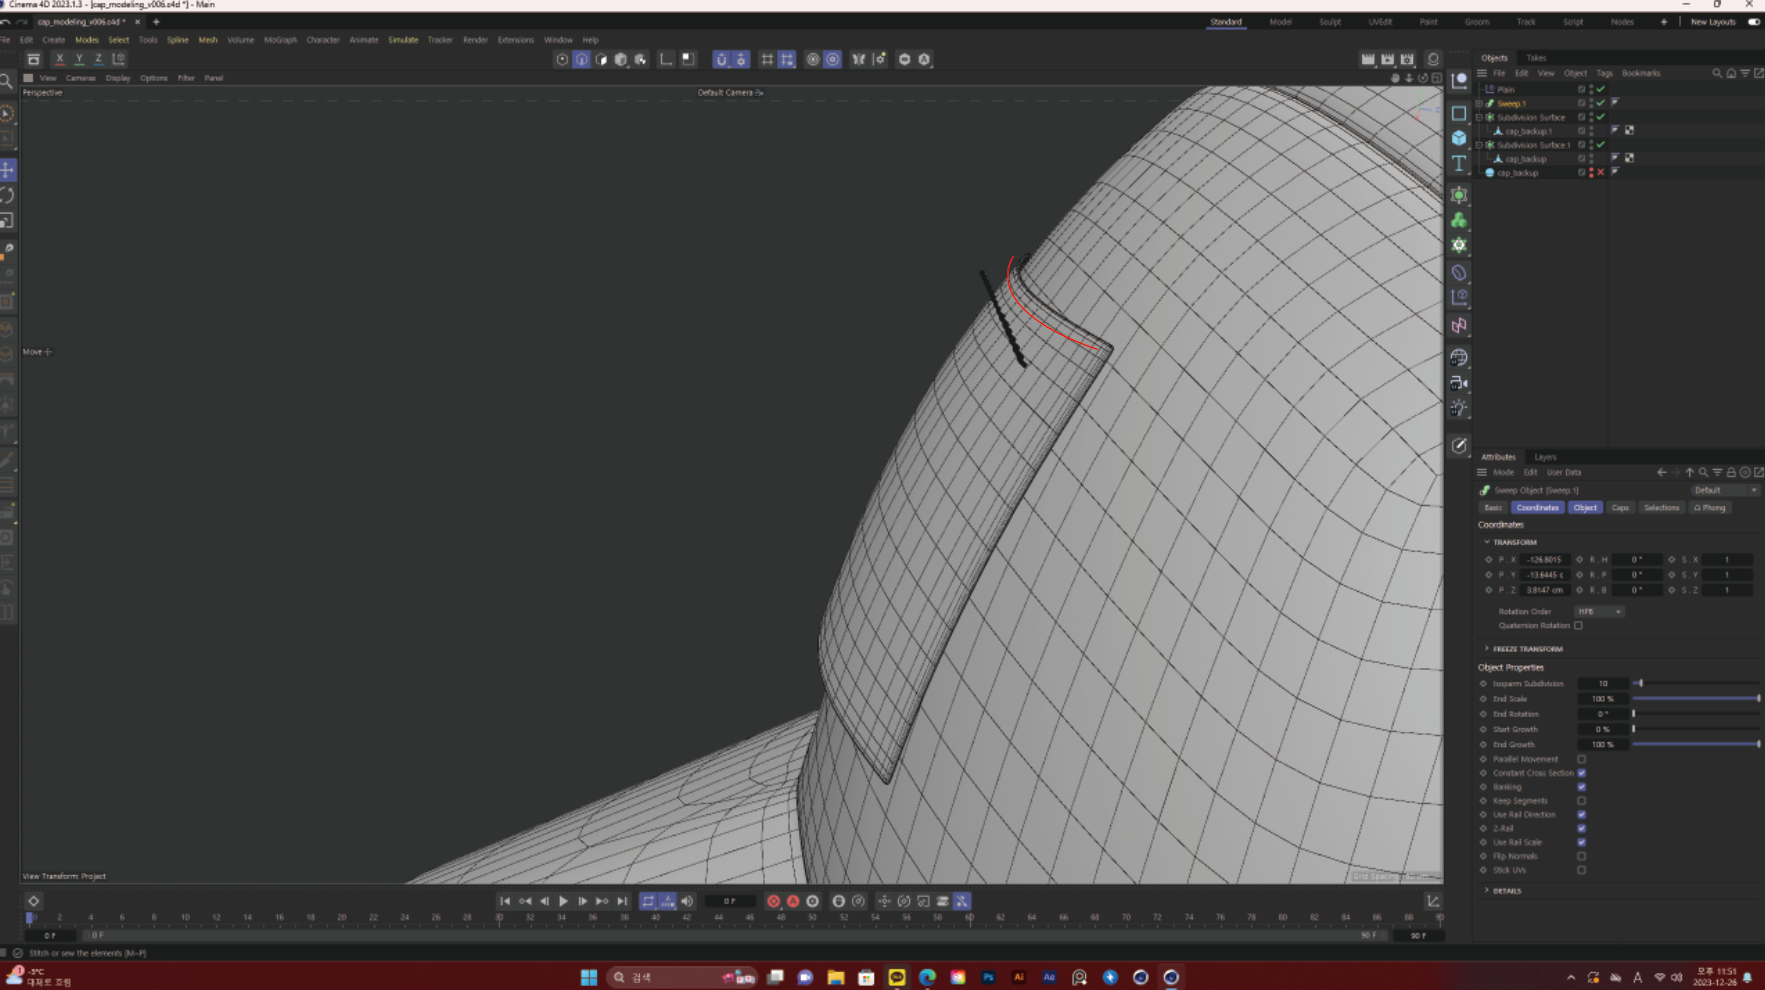This screenshot has height=990, width=1765.
Task: Click the Cube primitive icon in right palette
Action: click(1459, 138)
